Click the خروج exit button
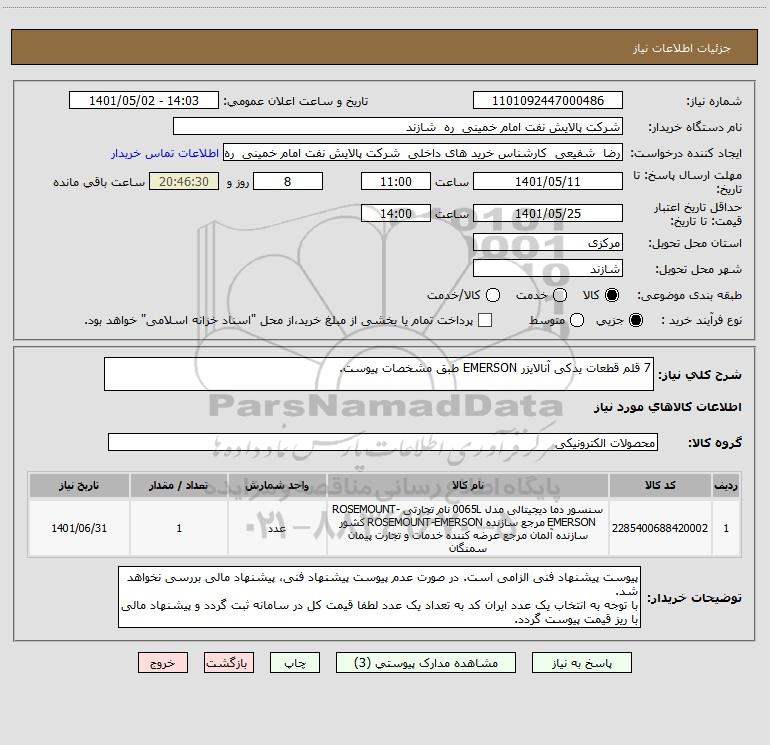 [x=163, y=662]
